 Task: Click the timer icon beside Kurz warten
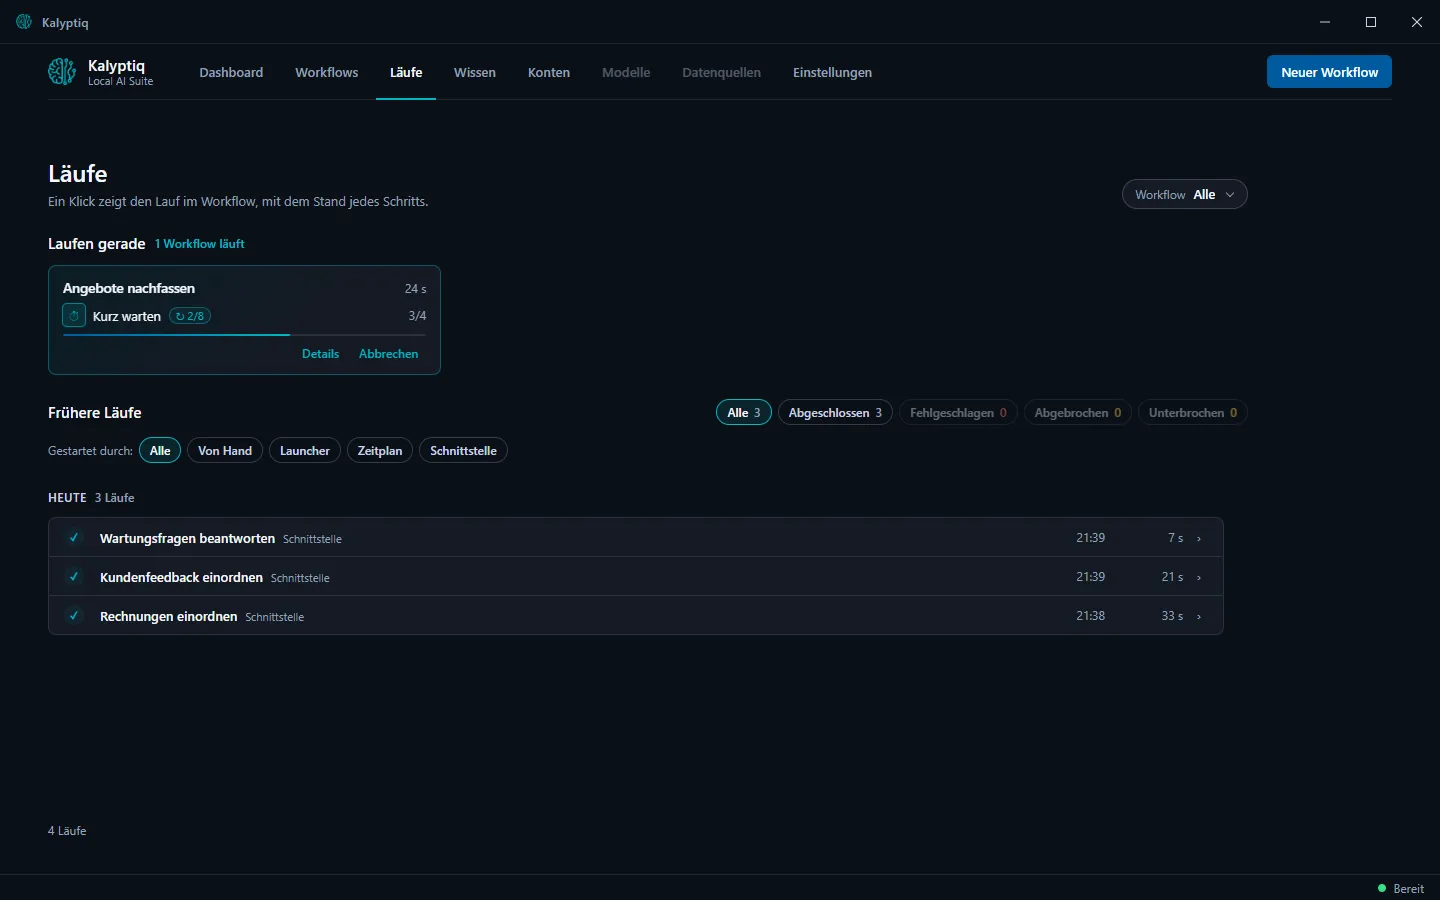74,316
